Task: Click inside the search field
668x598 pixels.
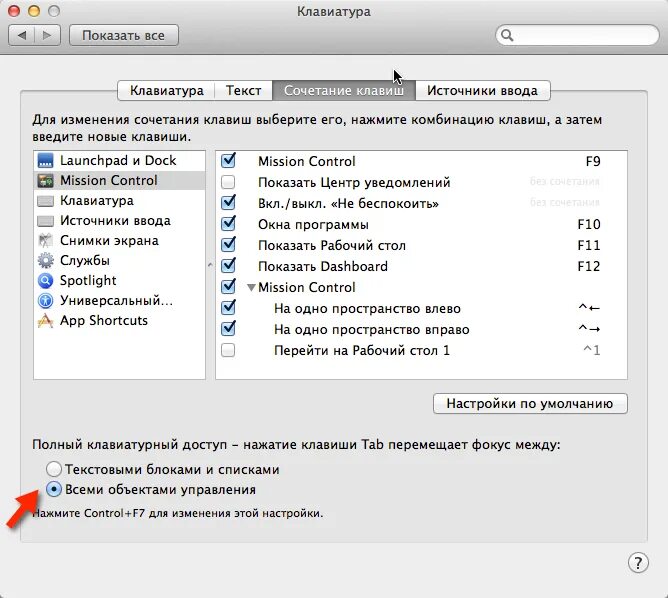Action: tap(577, 35)
